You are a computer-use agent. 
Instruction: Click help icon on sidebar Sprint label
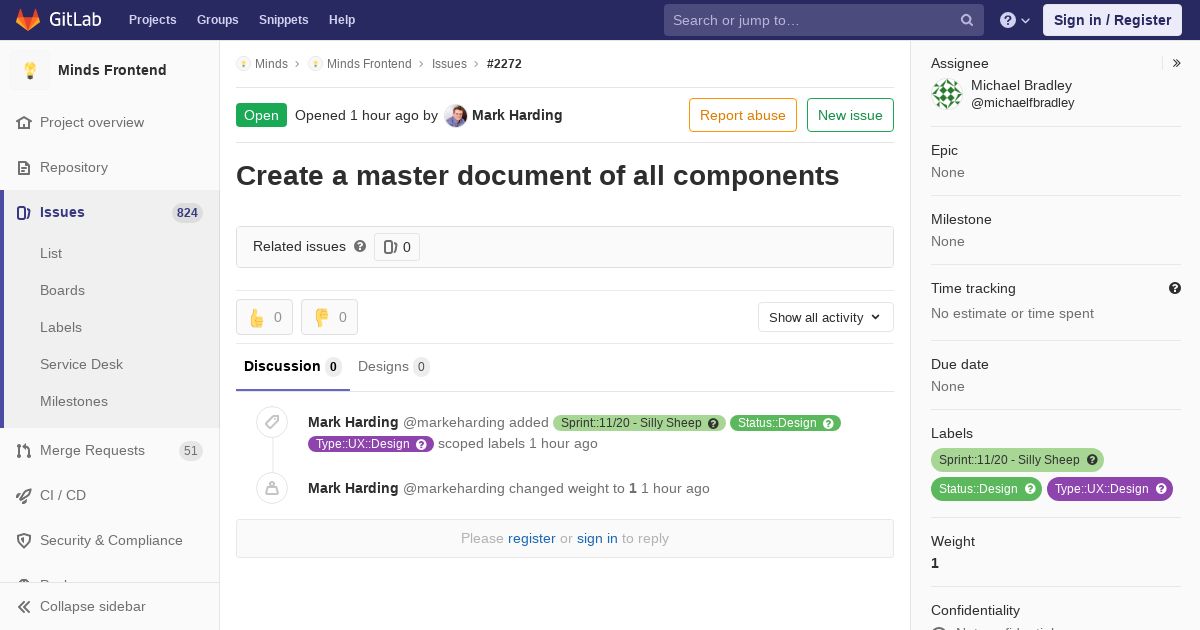[1092, 460]
